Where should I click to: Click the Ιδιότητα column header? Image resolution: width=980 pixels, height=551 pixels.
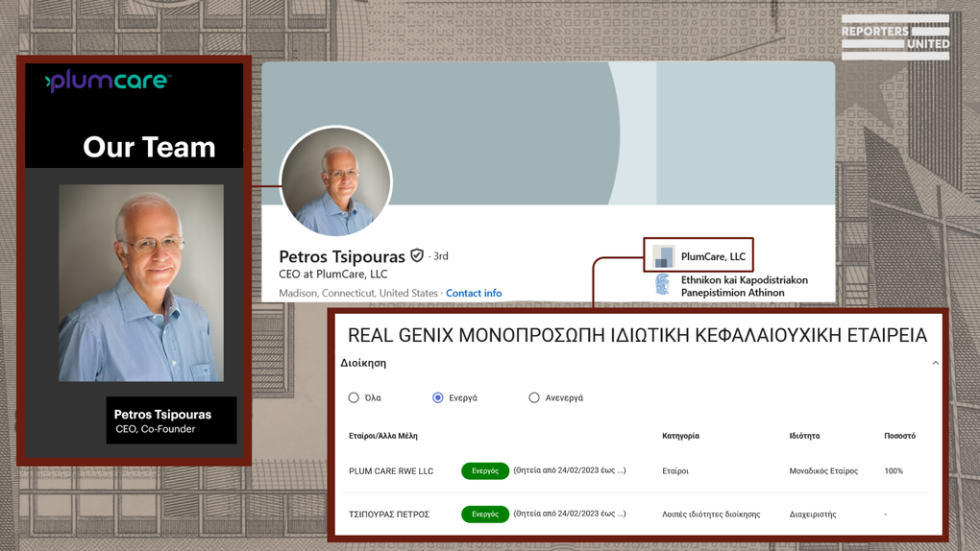[x=804, y=436]
